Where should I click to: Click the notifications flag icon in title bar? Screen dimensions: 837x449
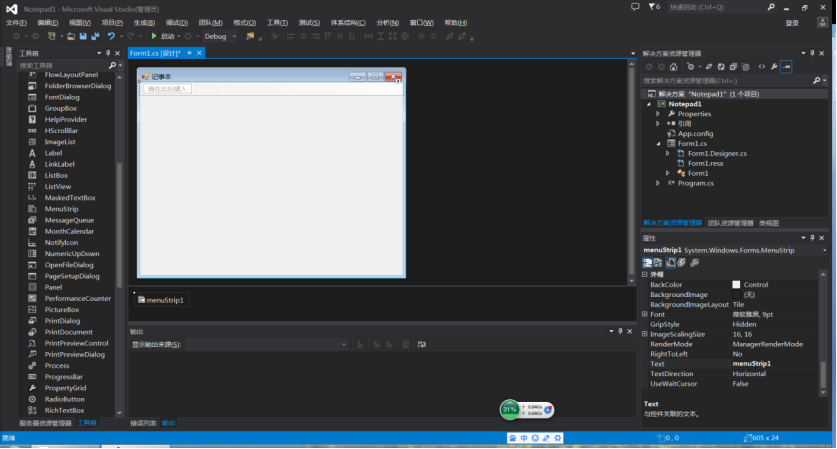click(652, 7)
